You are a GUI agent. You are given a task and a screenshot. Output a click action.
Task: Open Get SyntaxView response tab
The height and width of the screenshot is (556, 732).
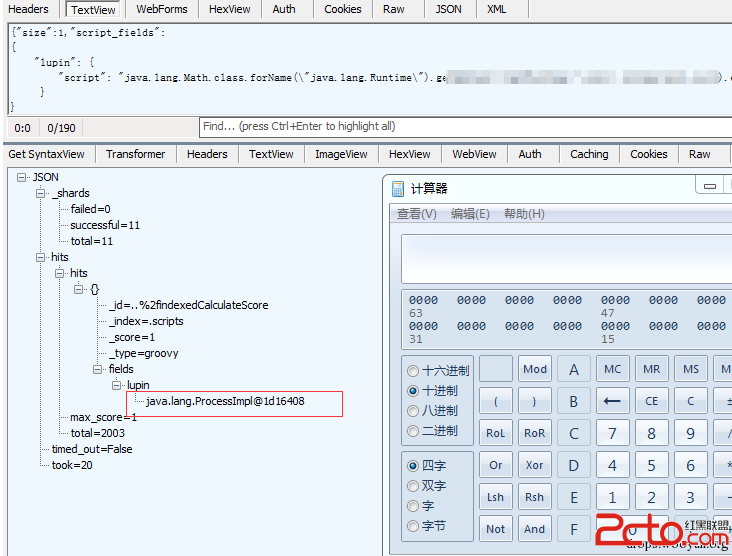click(x=47, y=154)
